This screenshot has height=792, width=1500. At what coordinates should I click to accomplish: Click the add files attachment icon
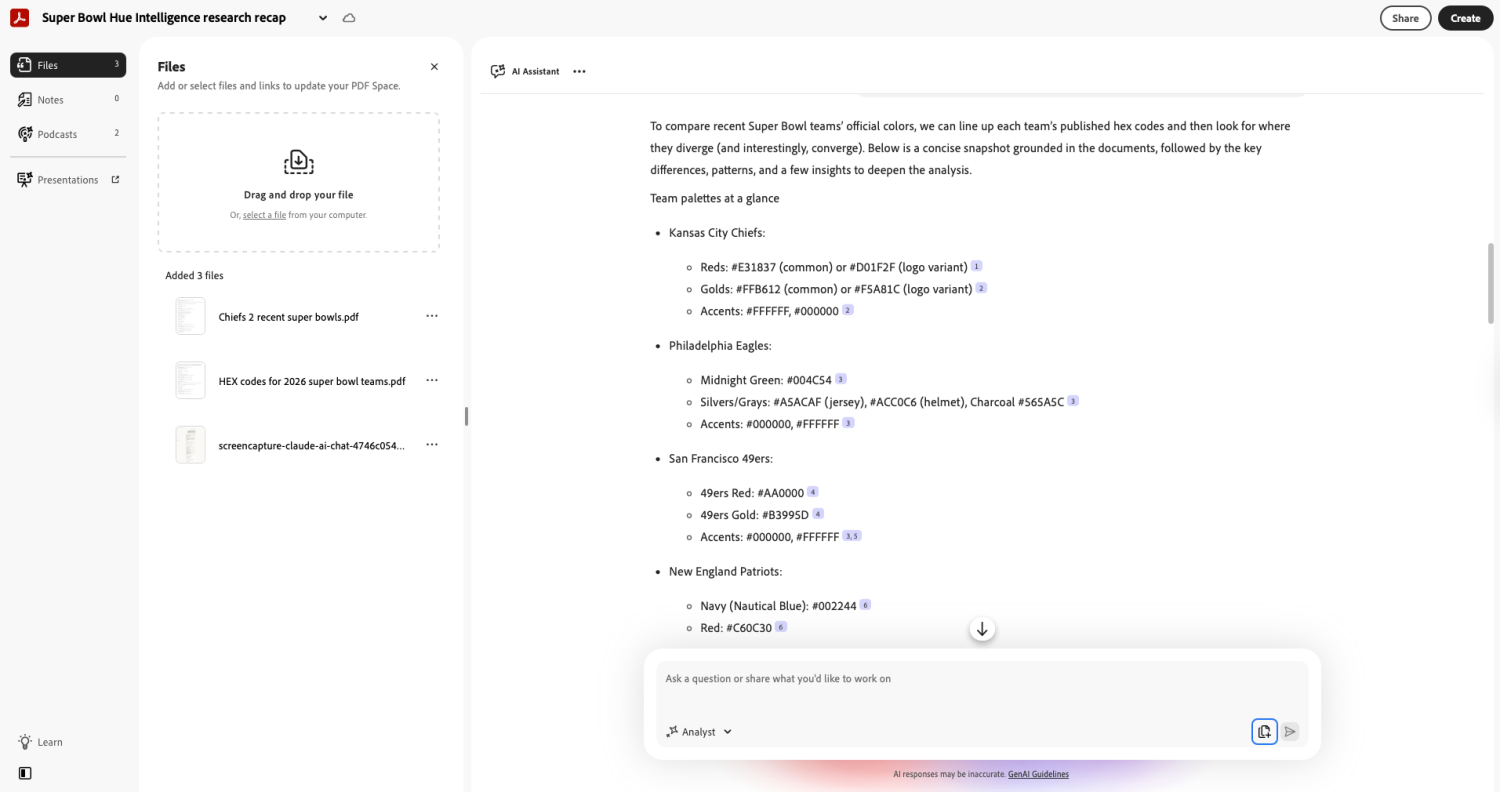tap(1264, 731)
